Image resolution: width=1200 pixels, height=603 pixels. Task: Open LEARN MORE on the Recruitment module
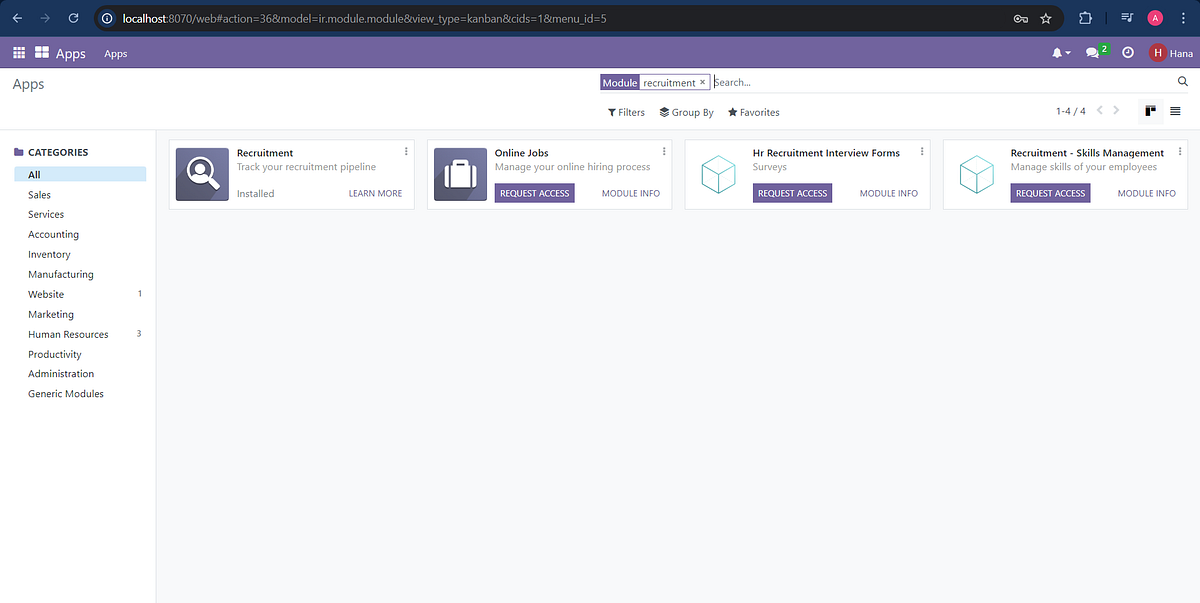pyautogui.click(x=375, y=192)
